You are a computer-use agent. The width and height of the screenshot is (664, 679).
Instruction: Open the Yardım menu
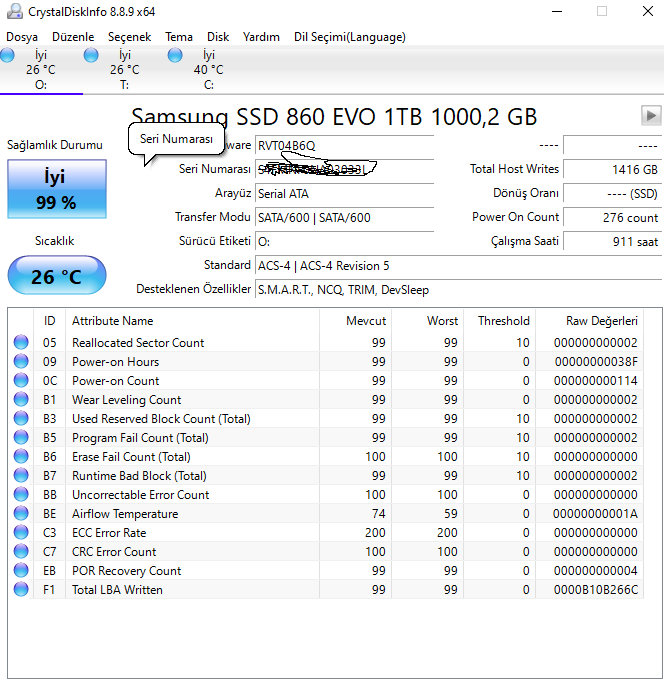[x=261, y=37]
